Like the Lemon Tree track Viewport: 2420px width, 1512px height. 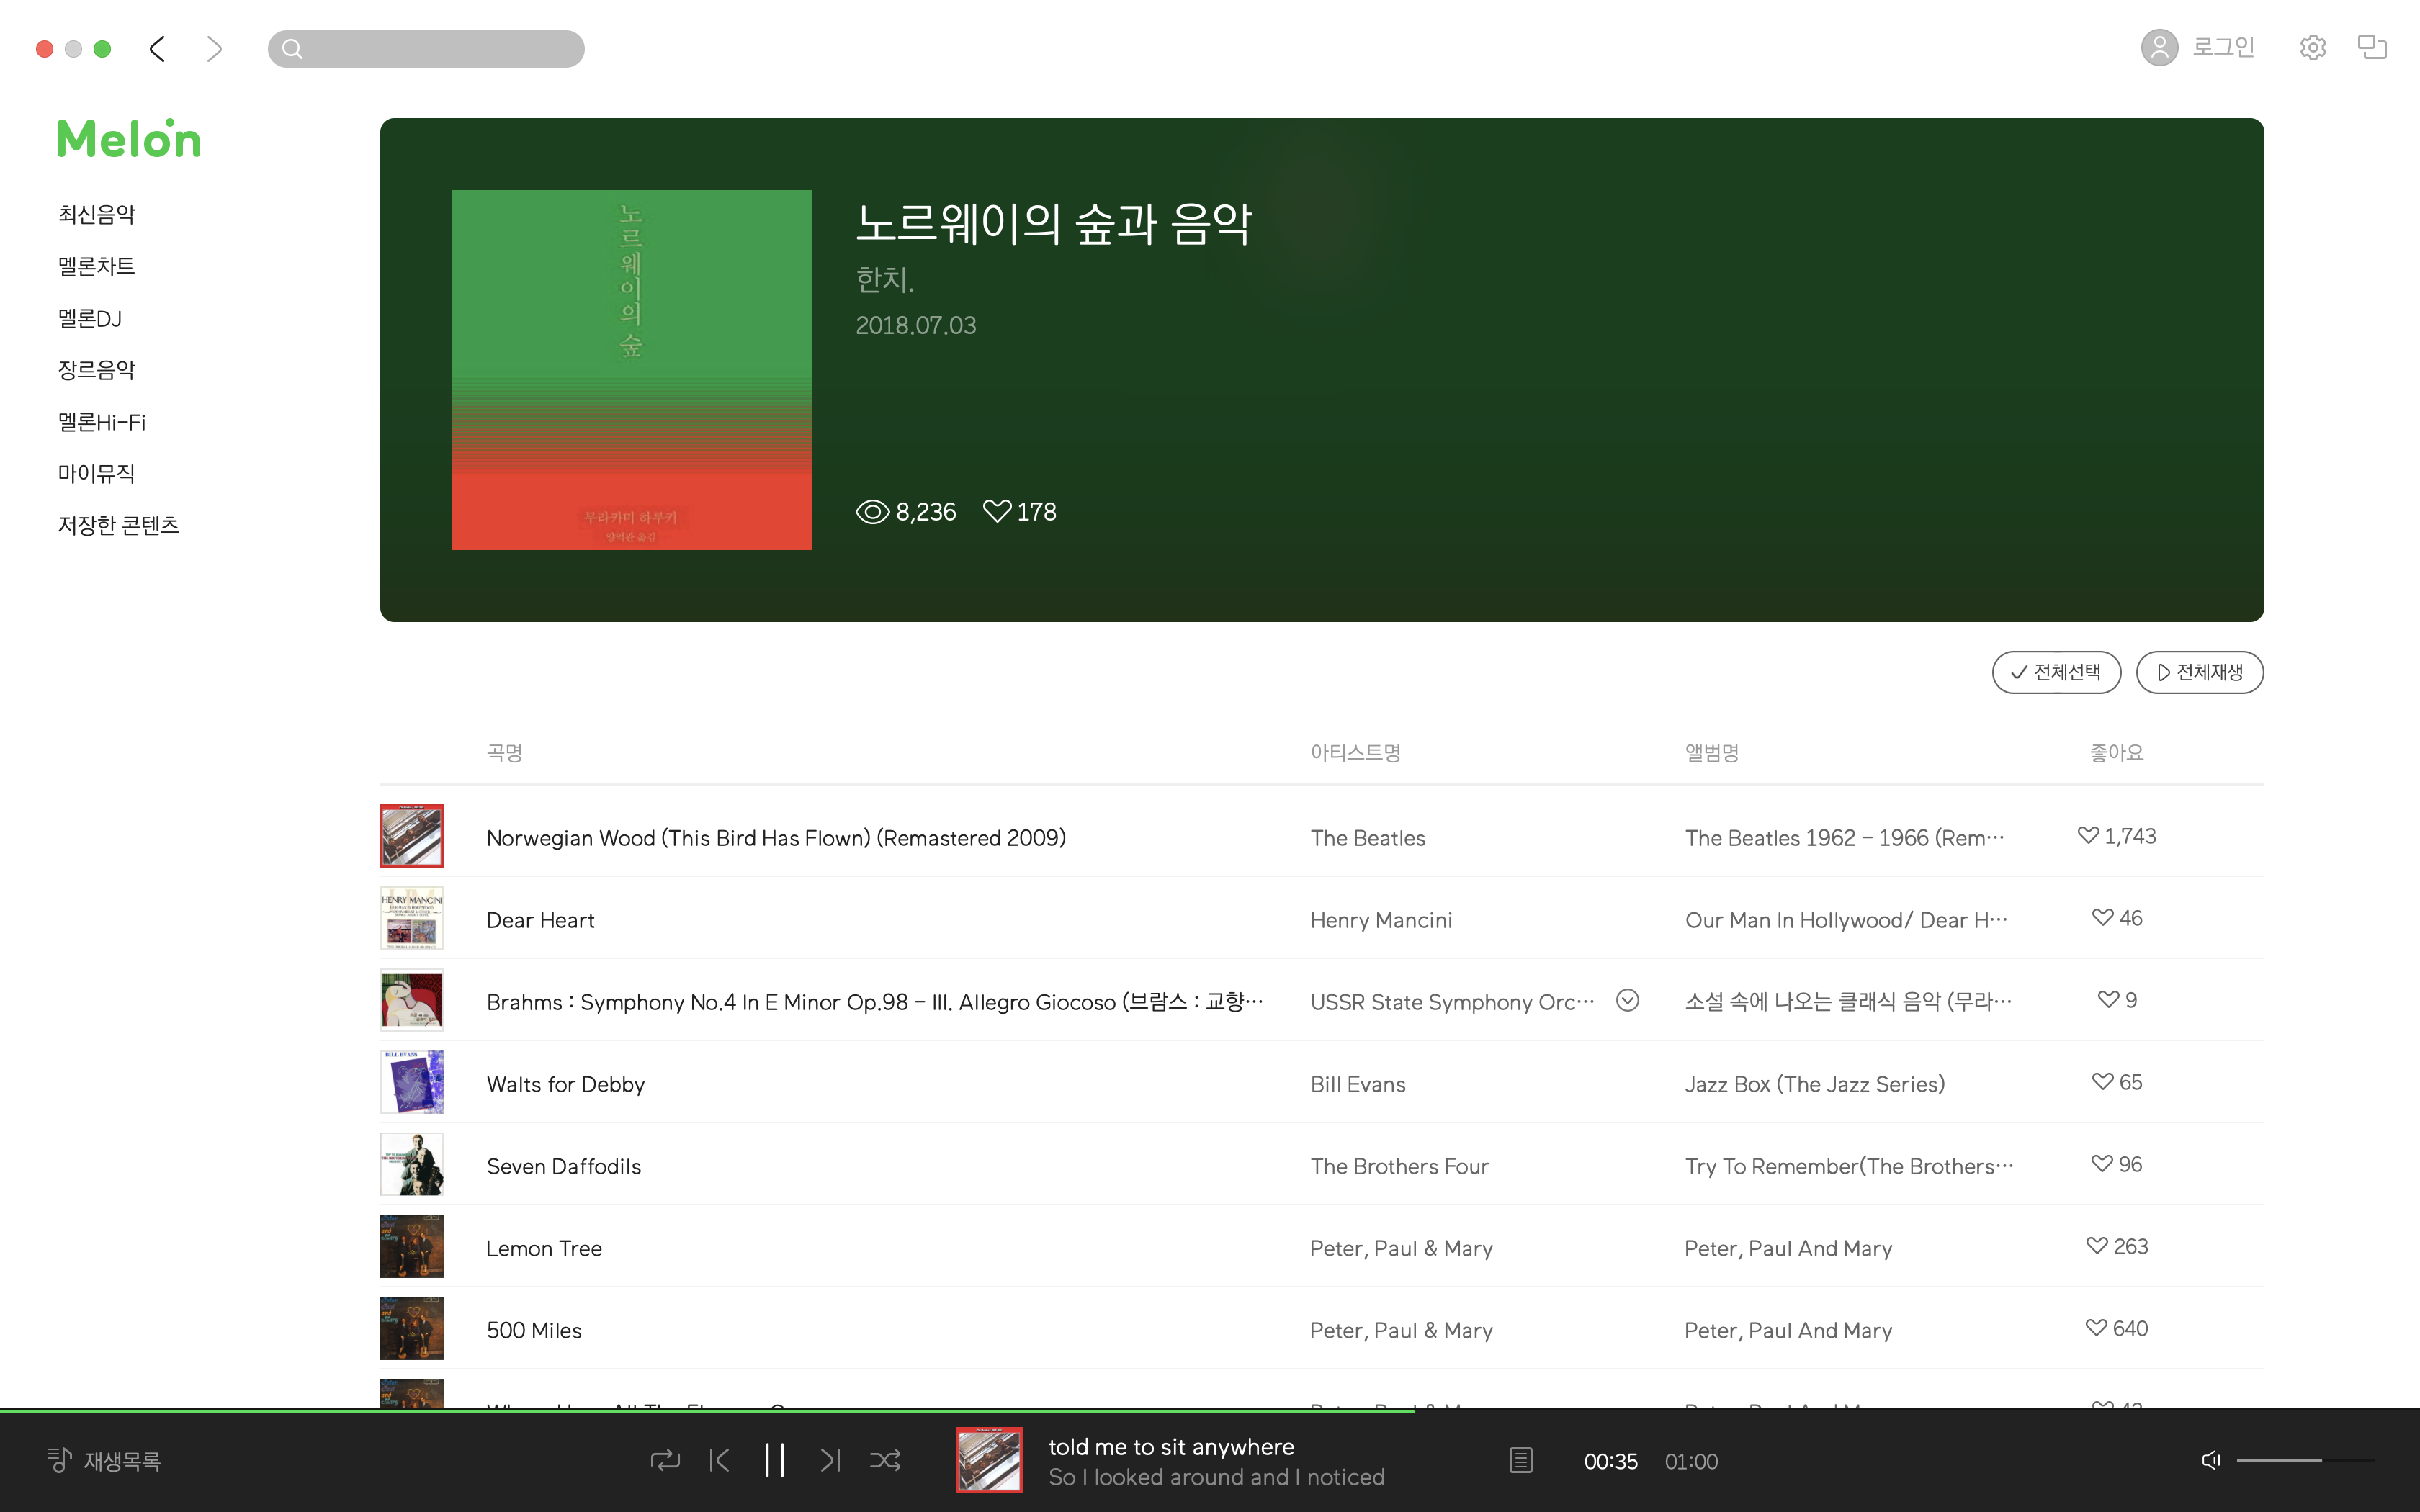tap(2097, 1246)
